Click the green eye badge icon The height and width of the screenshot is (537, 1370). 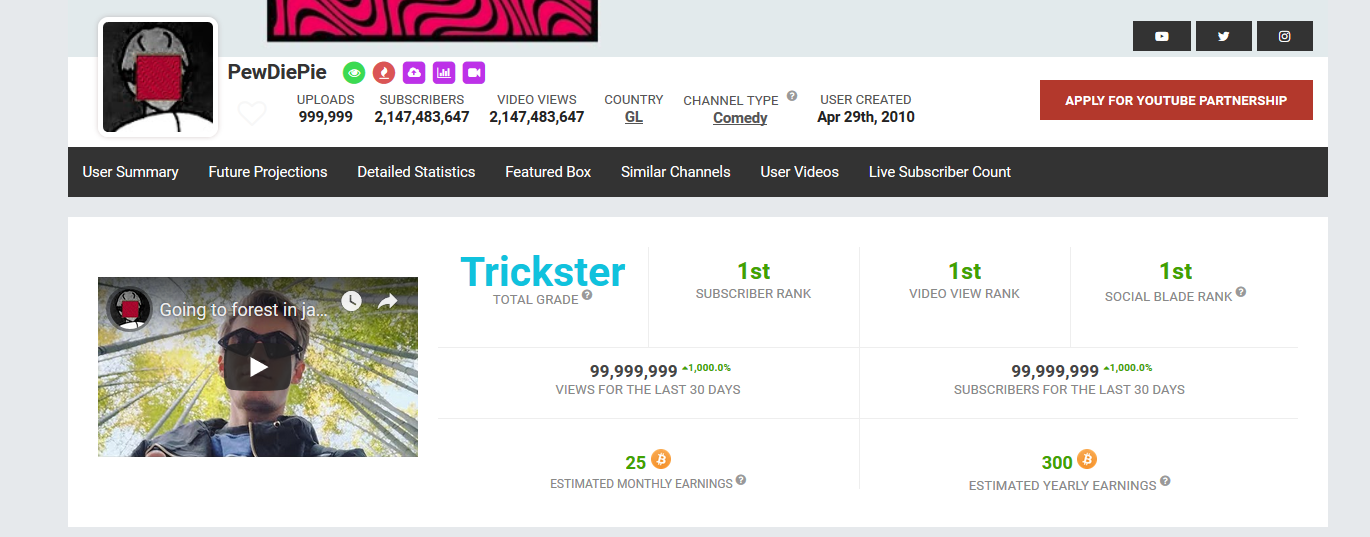pyautogui.click(x=353, y=72)
